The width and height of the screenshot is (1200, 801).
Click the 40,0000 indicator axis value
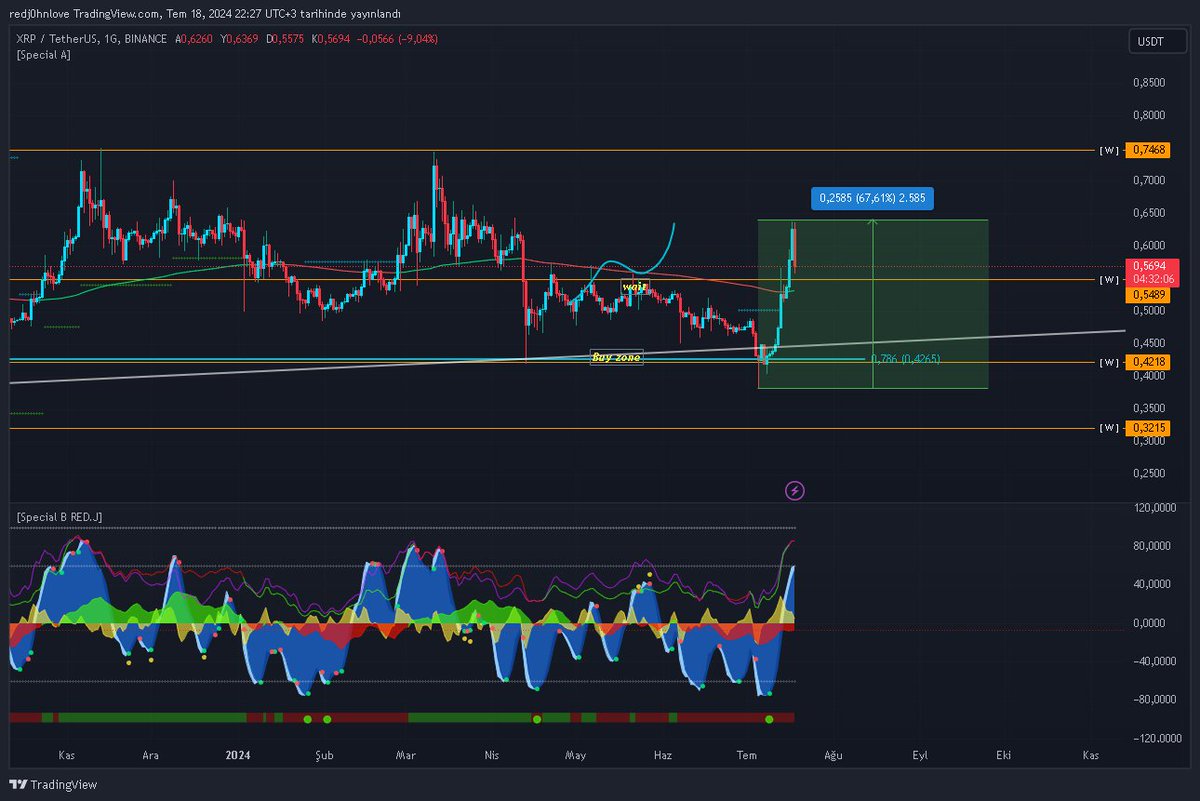[1153, 584]
